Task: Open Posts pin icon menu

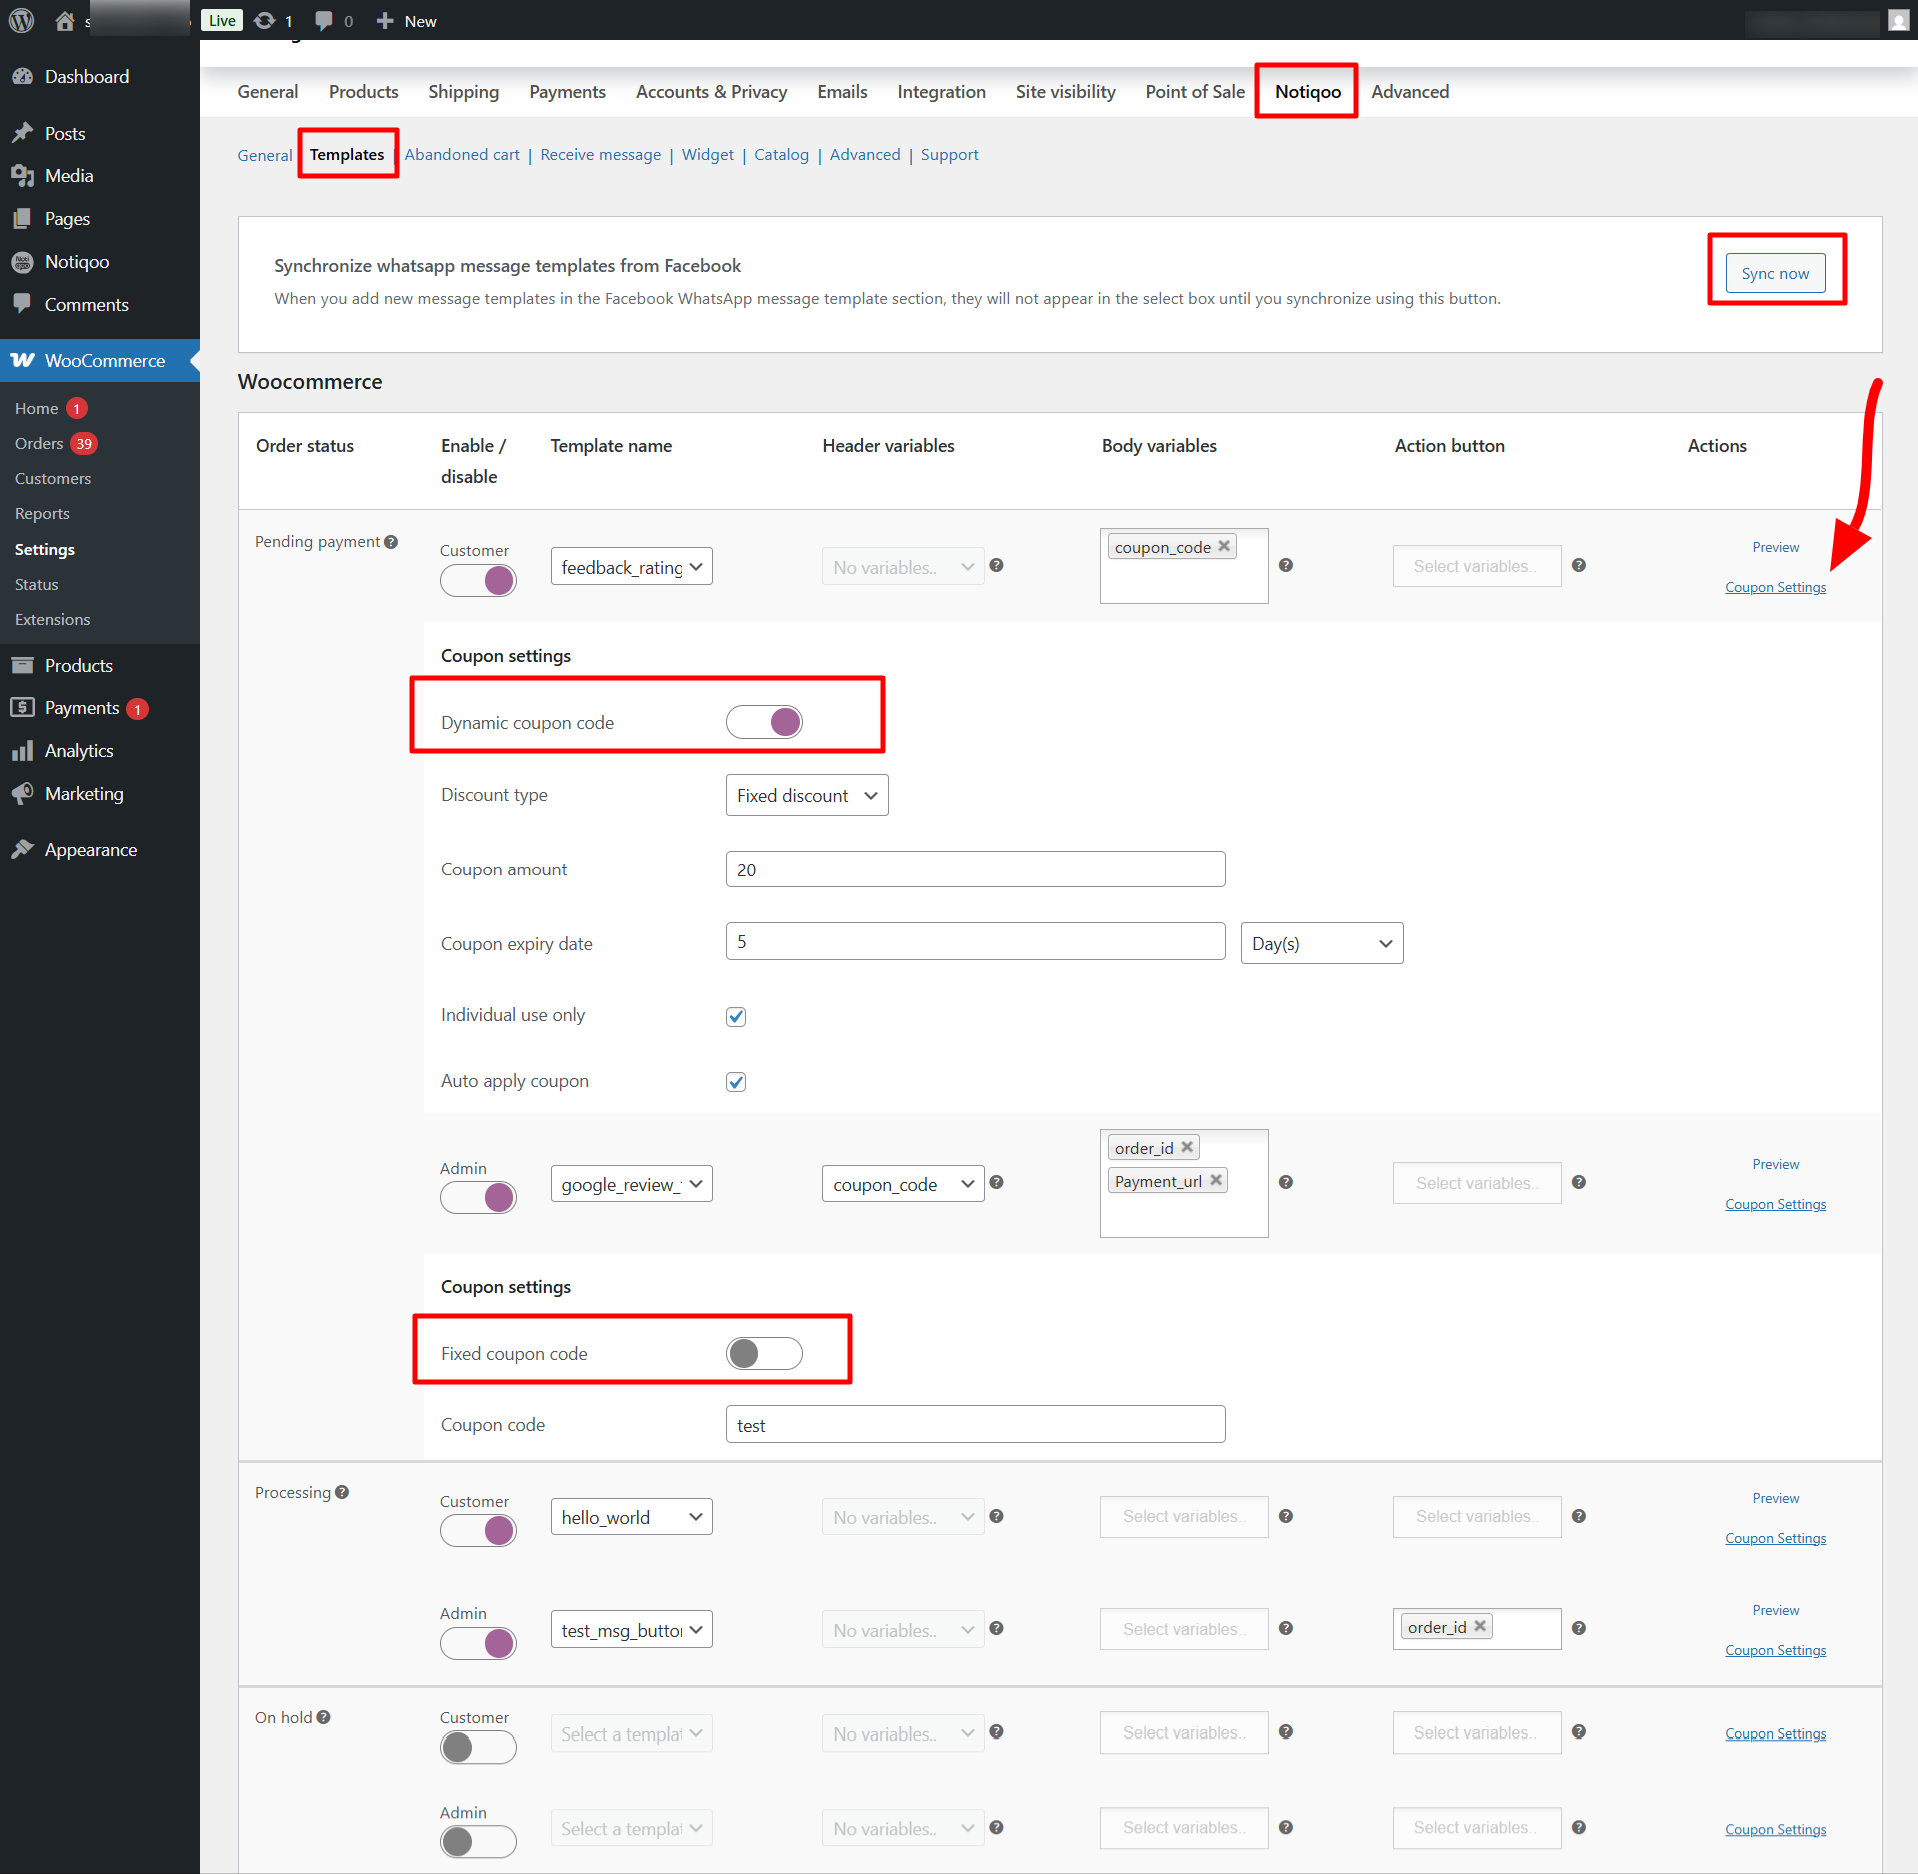Action: pos(23,133)
